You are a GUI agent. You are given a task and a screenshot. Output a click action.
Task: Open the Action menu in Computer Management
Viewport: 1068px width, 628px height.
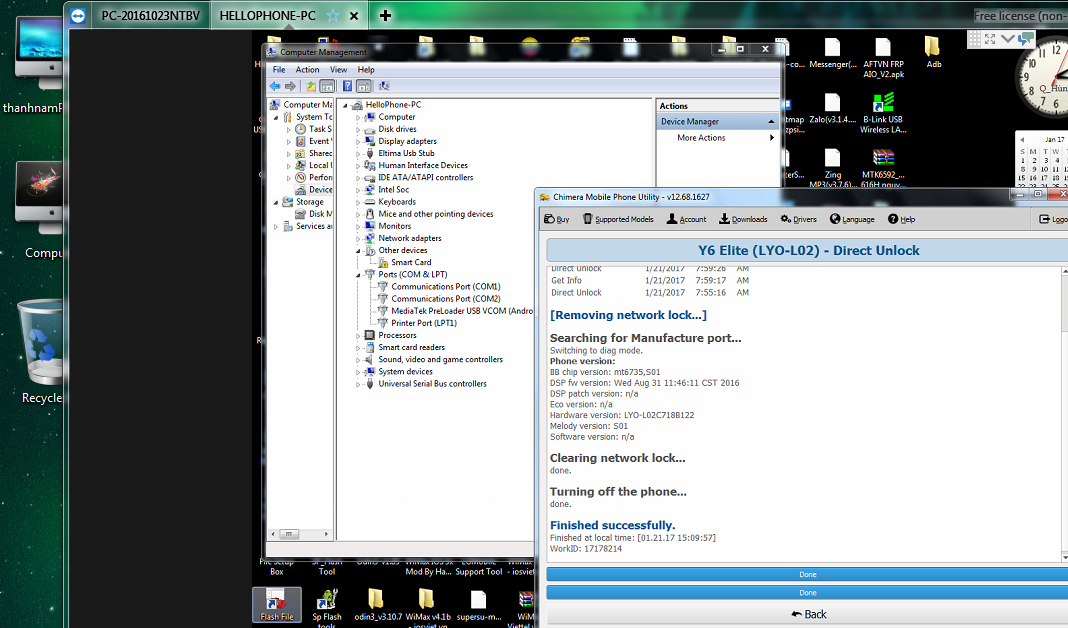307,69
